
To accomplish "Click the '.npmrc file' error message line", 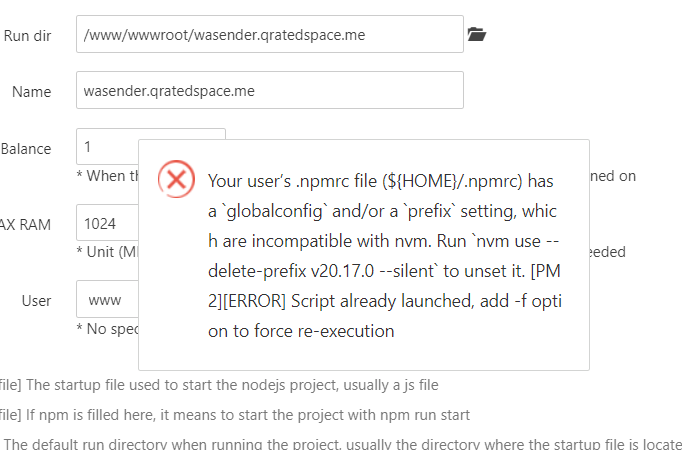I will [x=380, y=182].
